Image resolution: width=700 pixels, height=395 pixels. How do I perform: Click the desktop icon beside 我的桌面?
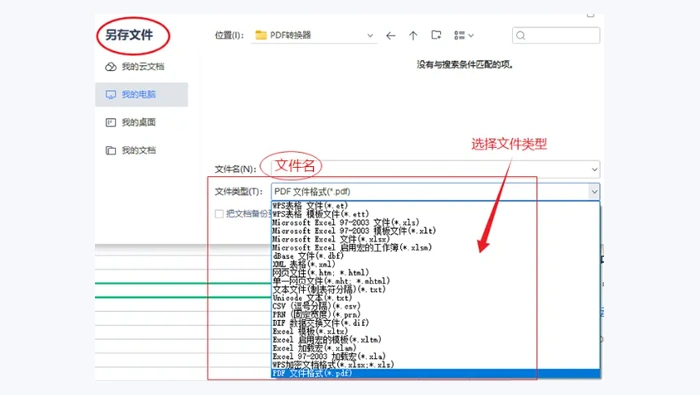click(111, 122)
